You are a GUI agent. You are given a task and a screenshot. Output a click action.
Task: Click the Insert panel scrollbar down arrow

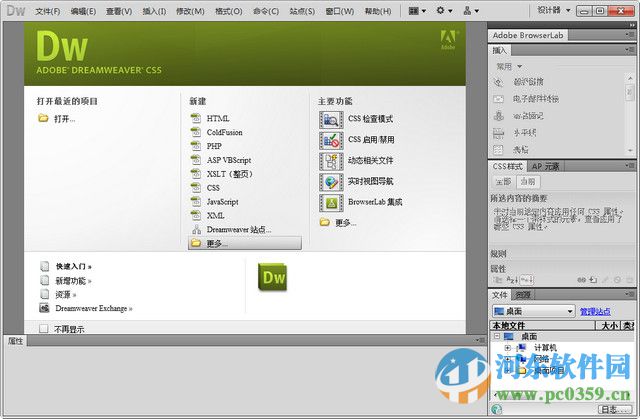click(x=630, y=151)
